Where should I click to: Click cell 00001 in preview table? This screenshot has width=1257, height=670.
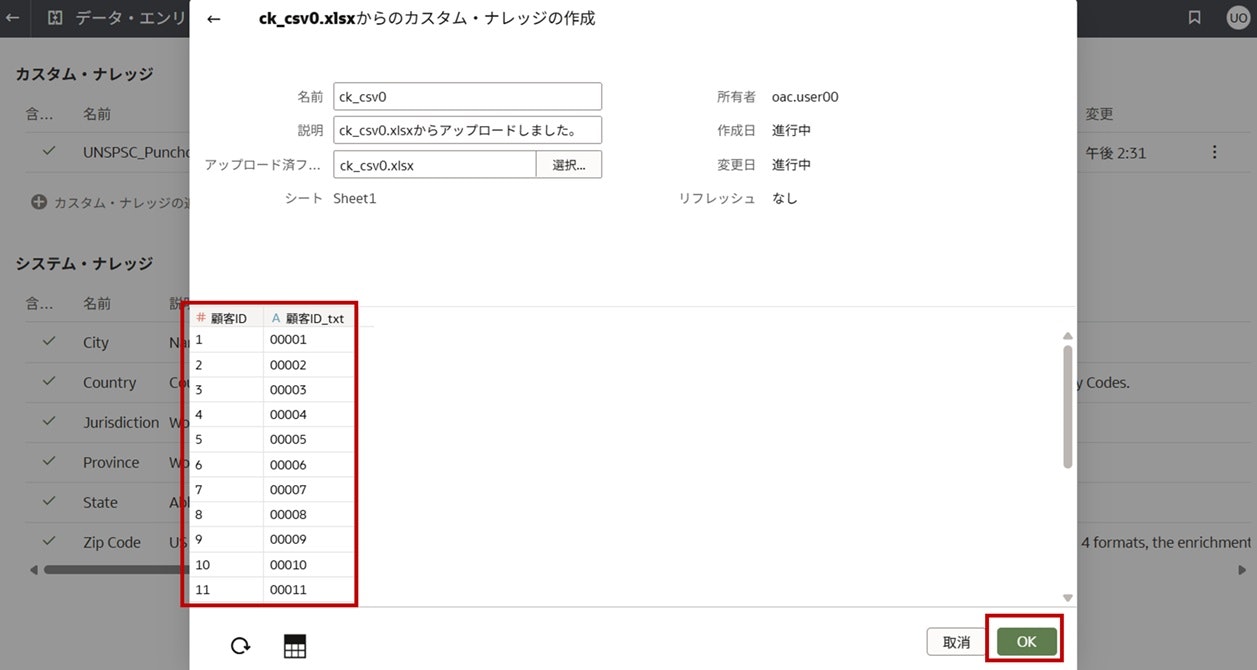(309, 340)
